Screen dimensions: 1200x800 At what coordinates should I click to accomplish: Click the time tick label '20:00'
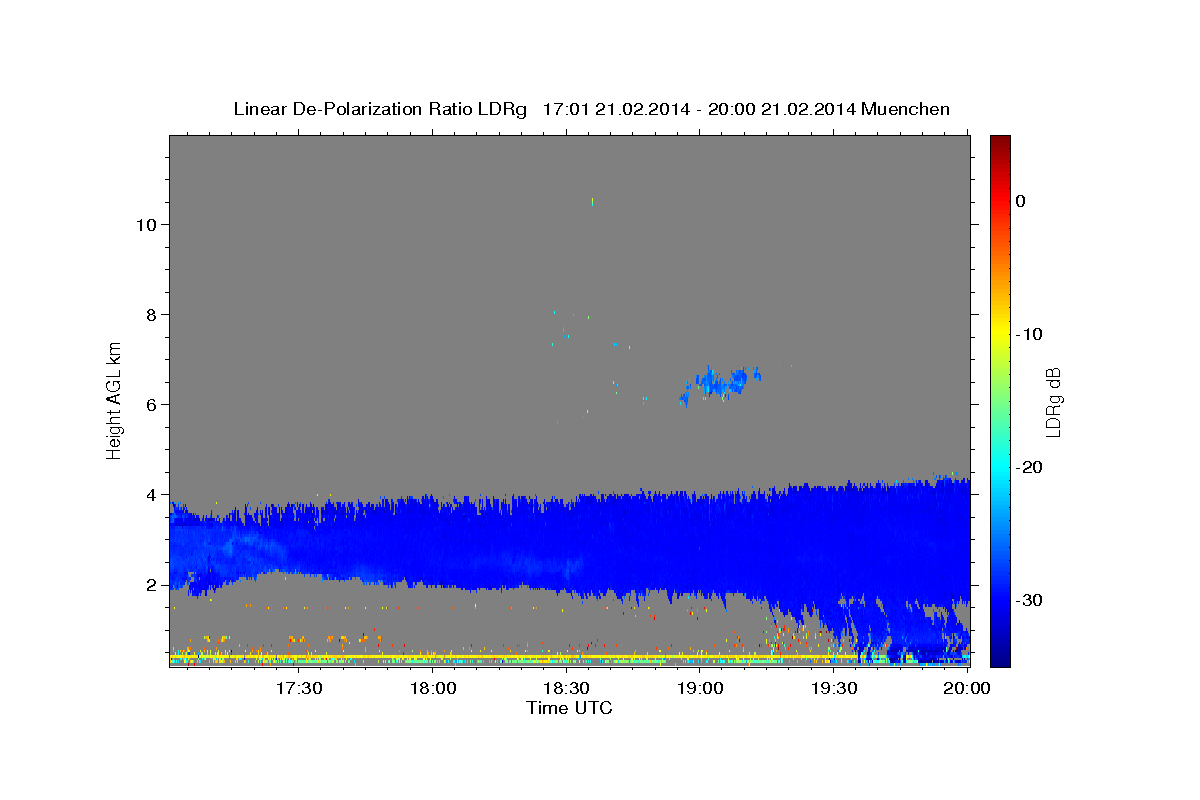point(967,688)
